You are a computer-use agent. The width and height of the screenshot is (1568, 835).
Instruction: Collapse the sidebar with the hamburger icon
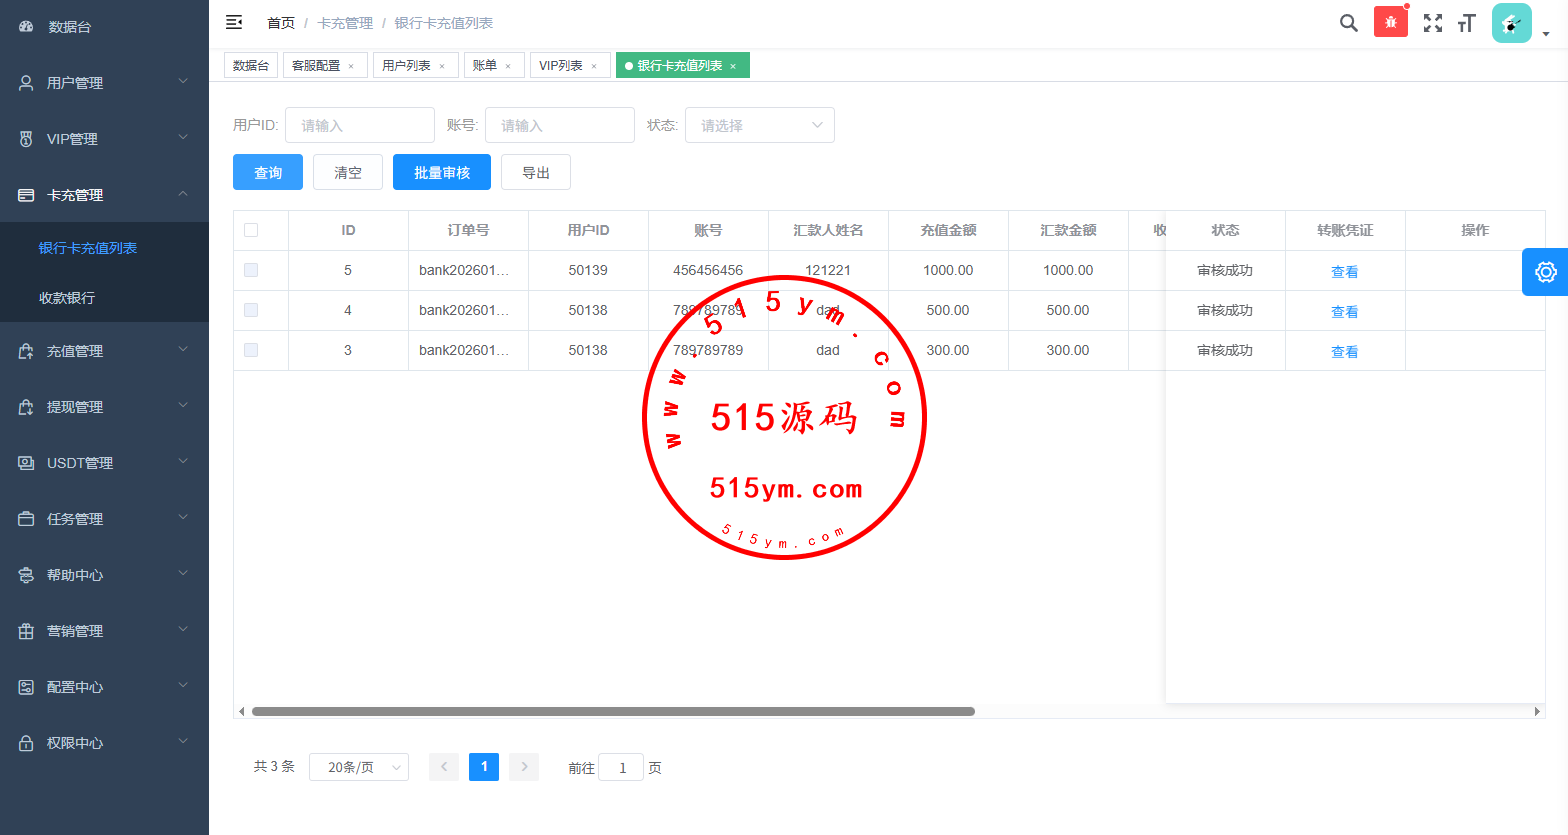point(234,22)
